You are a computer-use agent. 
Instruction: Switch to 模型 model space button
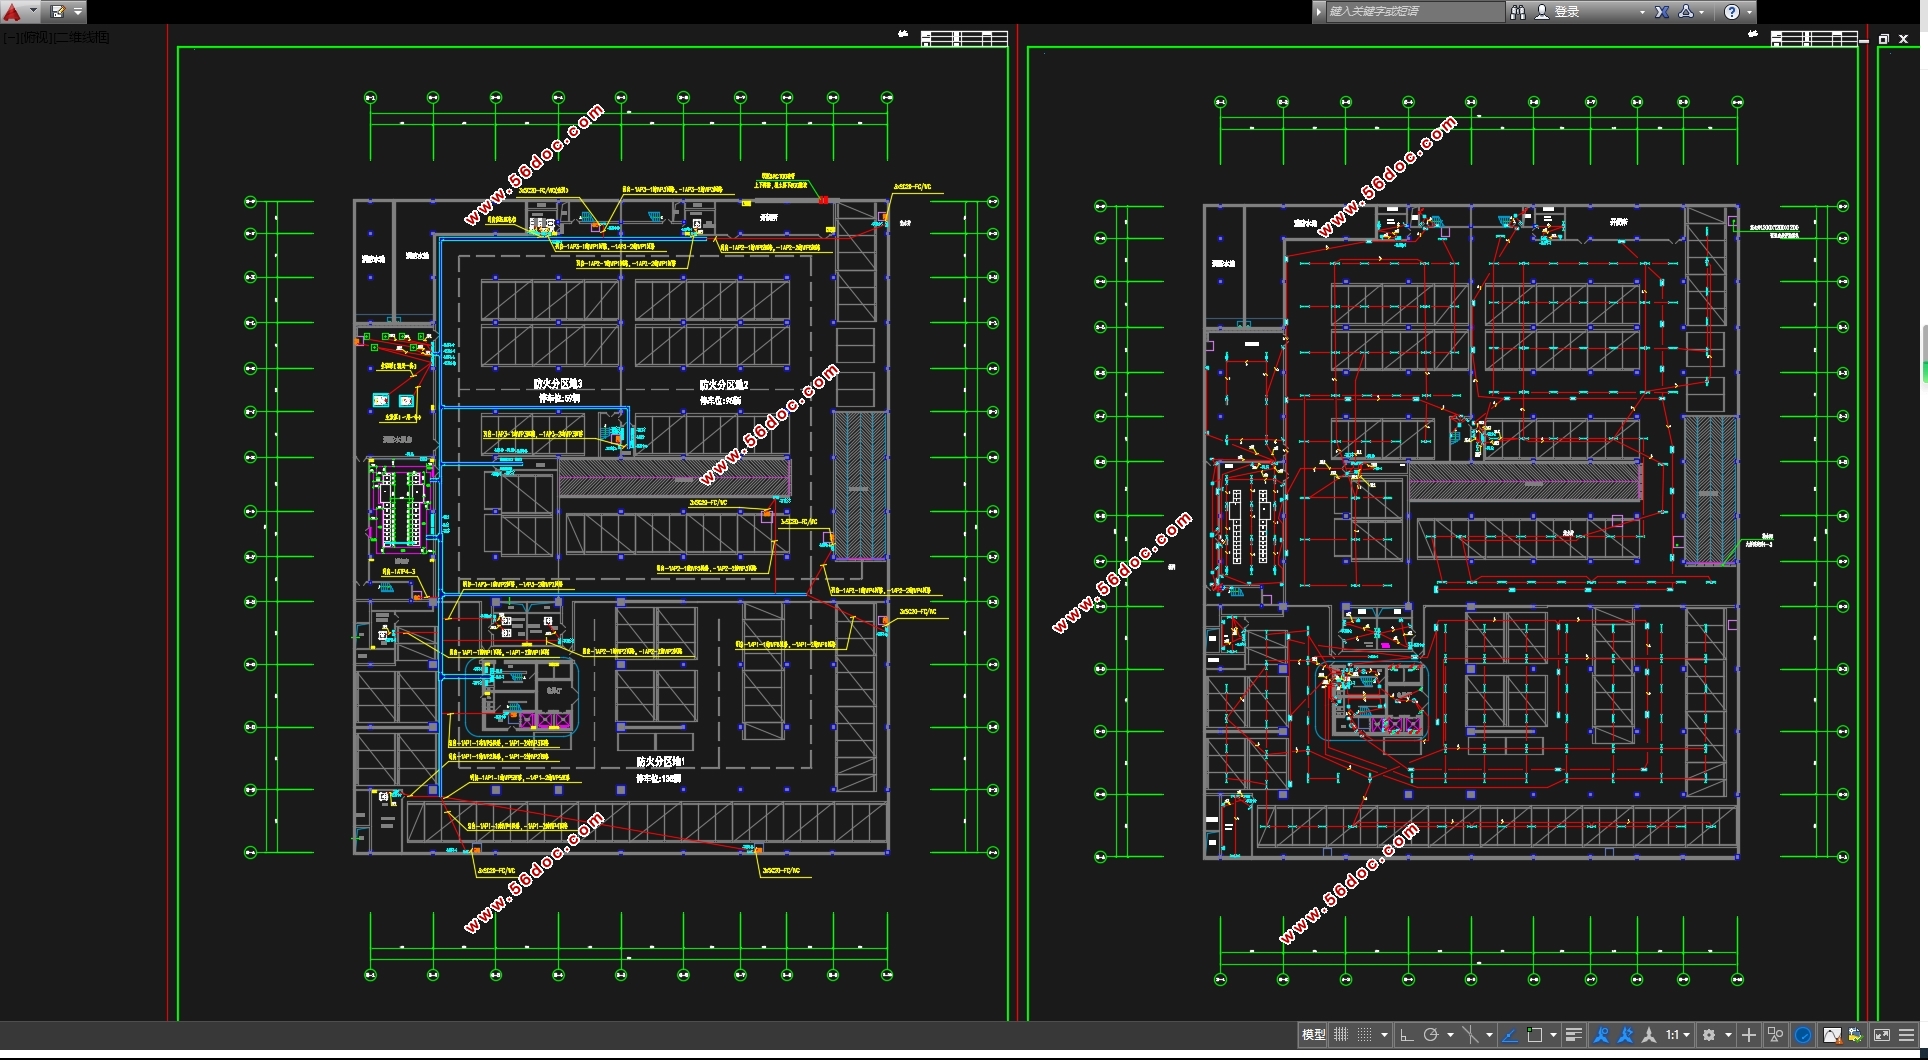[1313, 1035]
